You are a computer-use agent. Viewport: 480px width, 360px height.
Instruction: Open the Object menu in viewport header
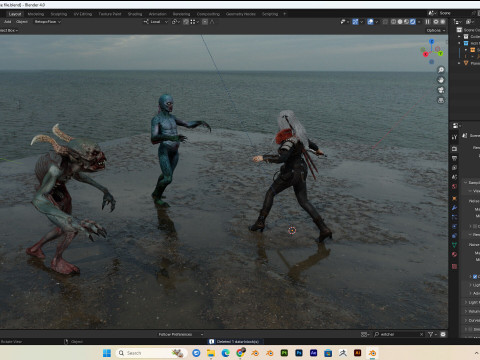[x=22, y=22]
